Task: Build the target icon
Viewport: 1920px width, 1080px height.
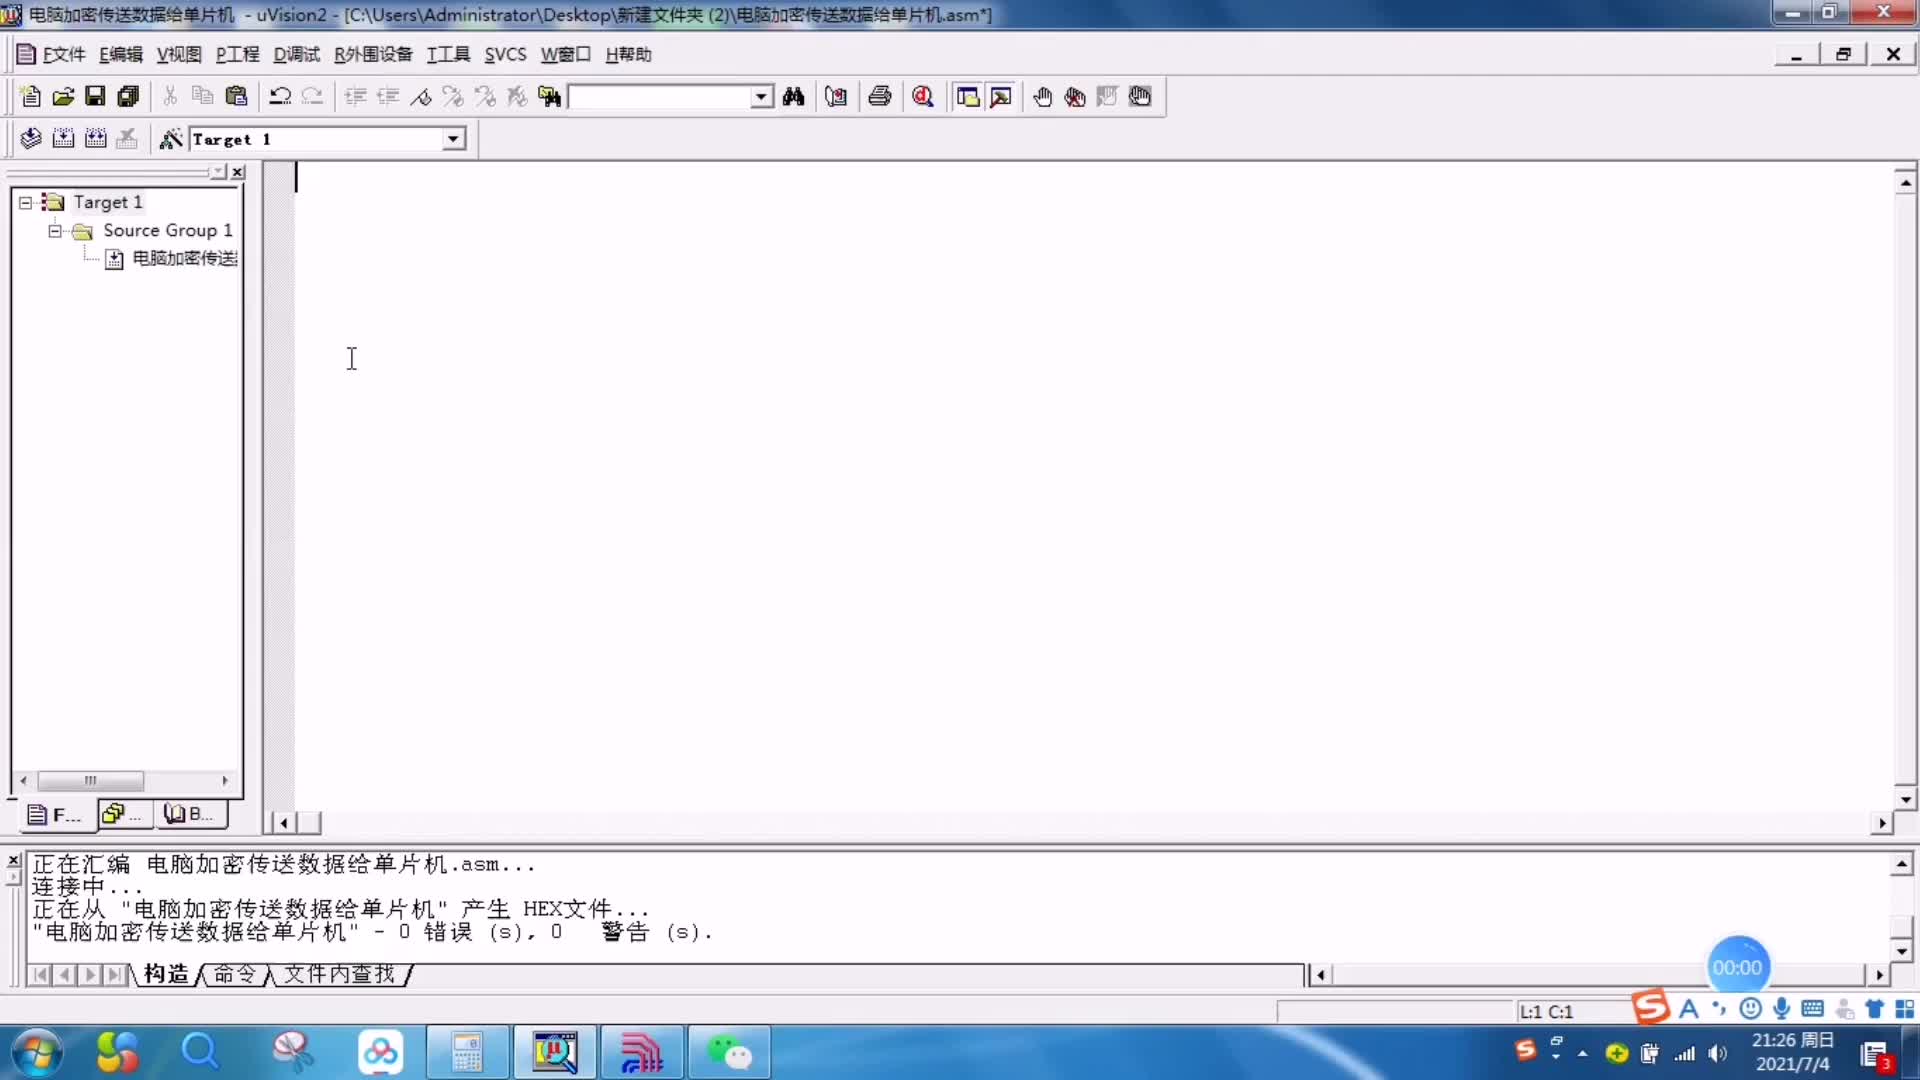Action: (x=63, y=138)
